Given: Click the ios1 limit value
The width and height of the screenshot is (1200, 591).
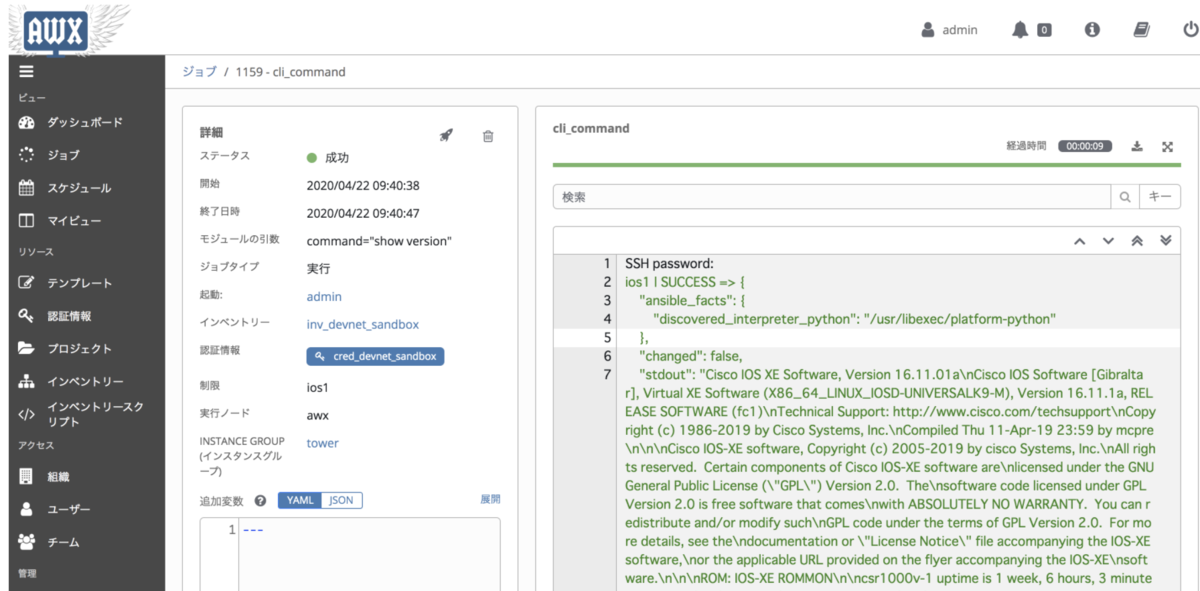Looking at the screenshot, I should [x=317, y=387].
